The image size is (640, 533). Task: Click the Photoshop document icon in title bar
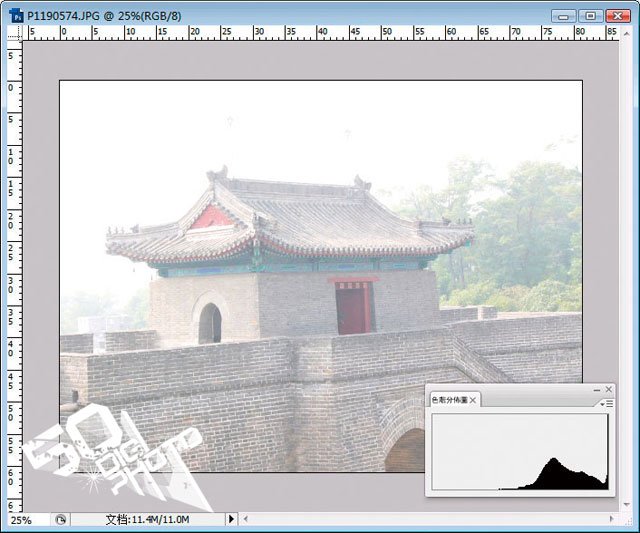click(x=16, y=16)
